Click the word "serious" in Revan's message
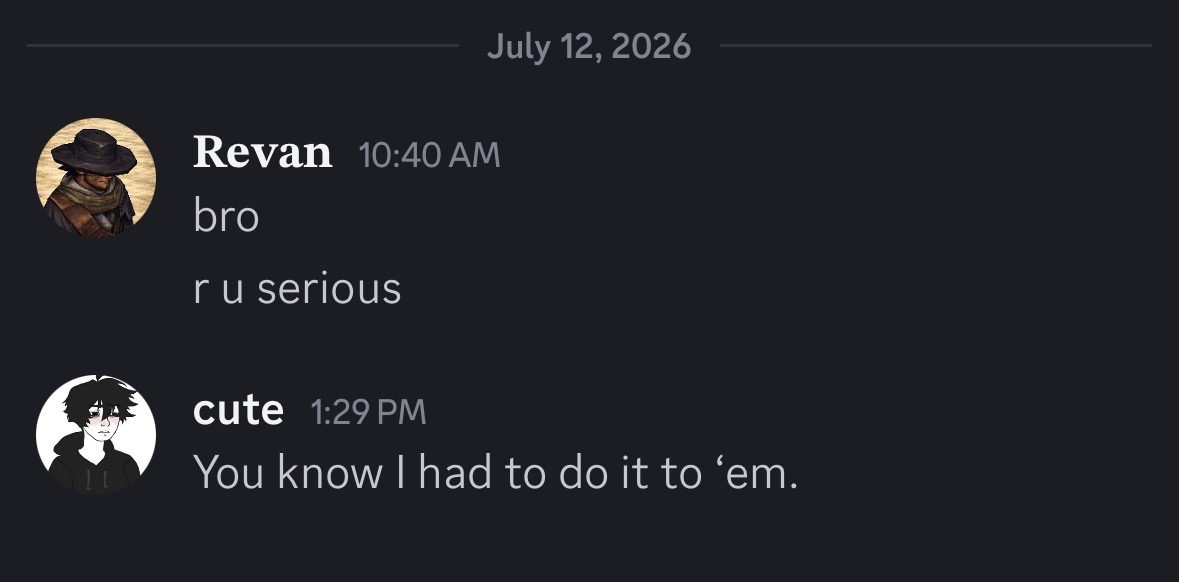This screenshot has height=582, width=1179. pos(329,289)
